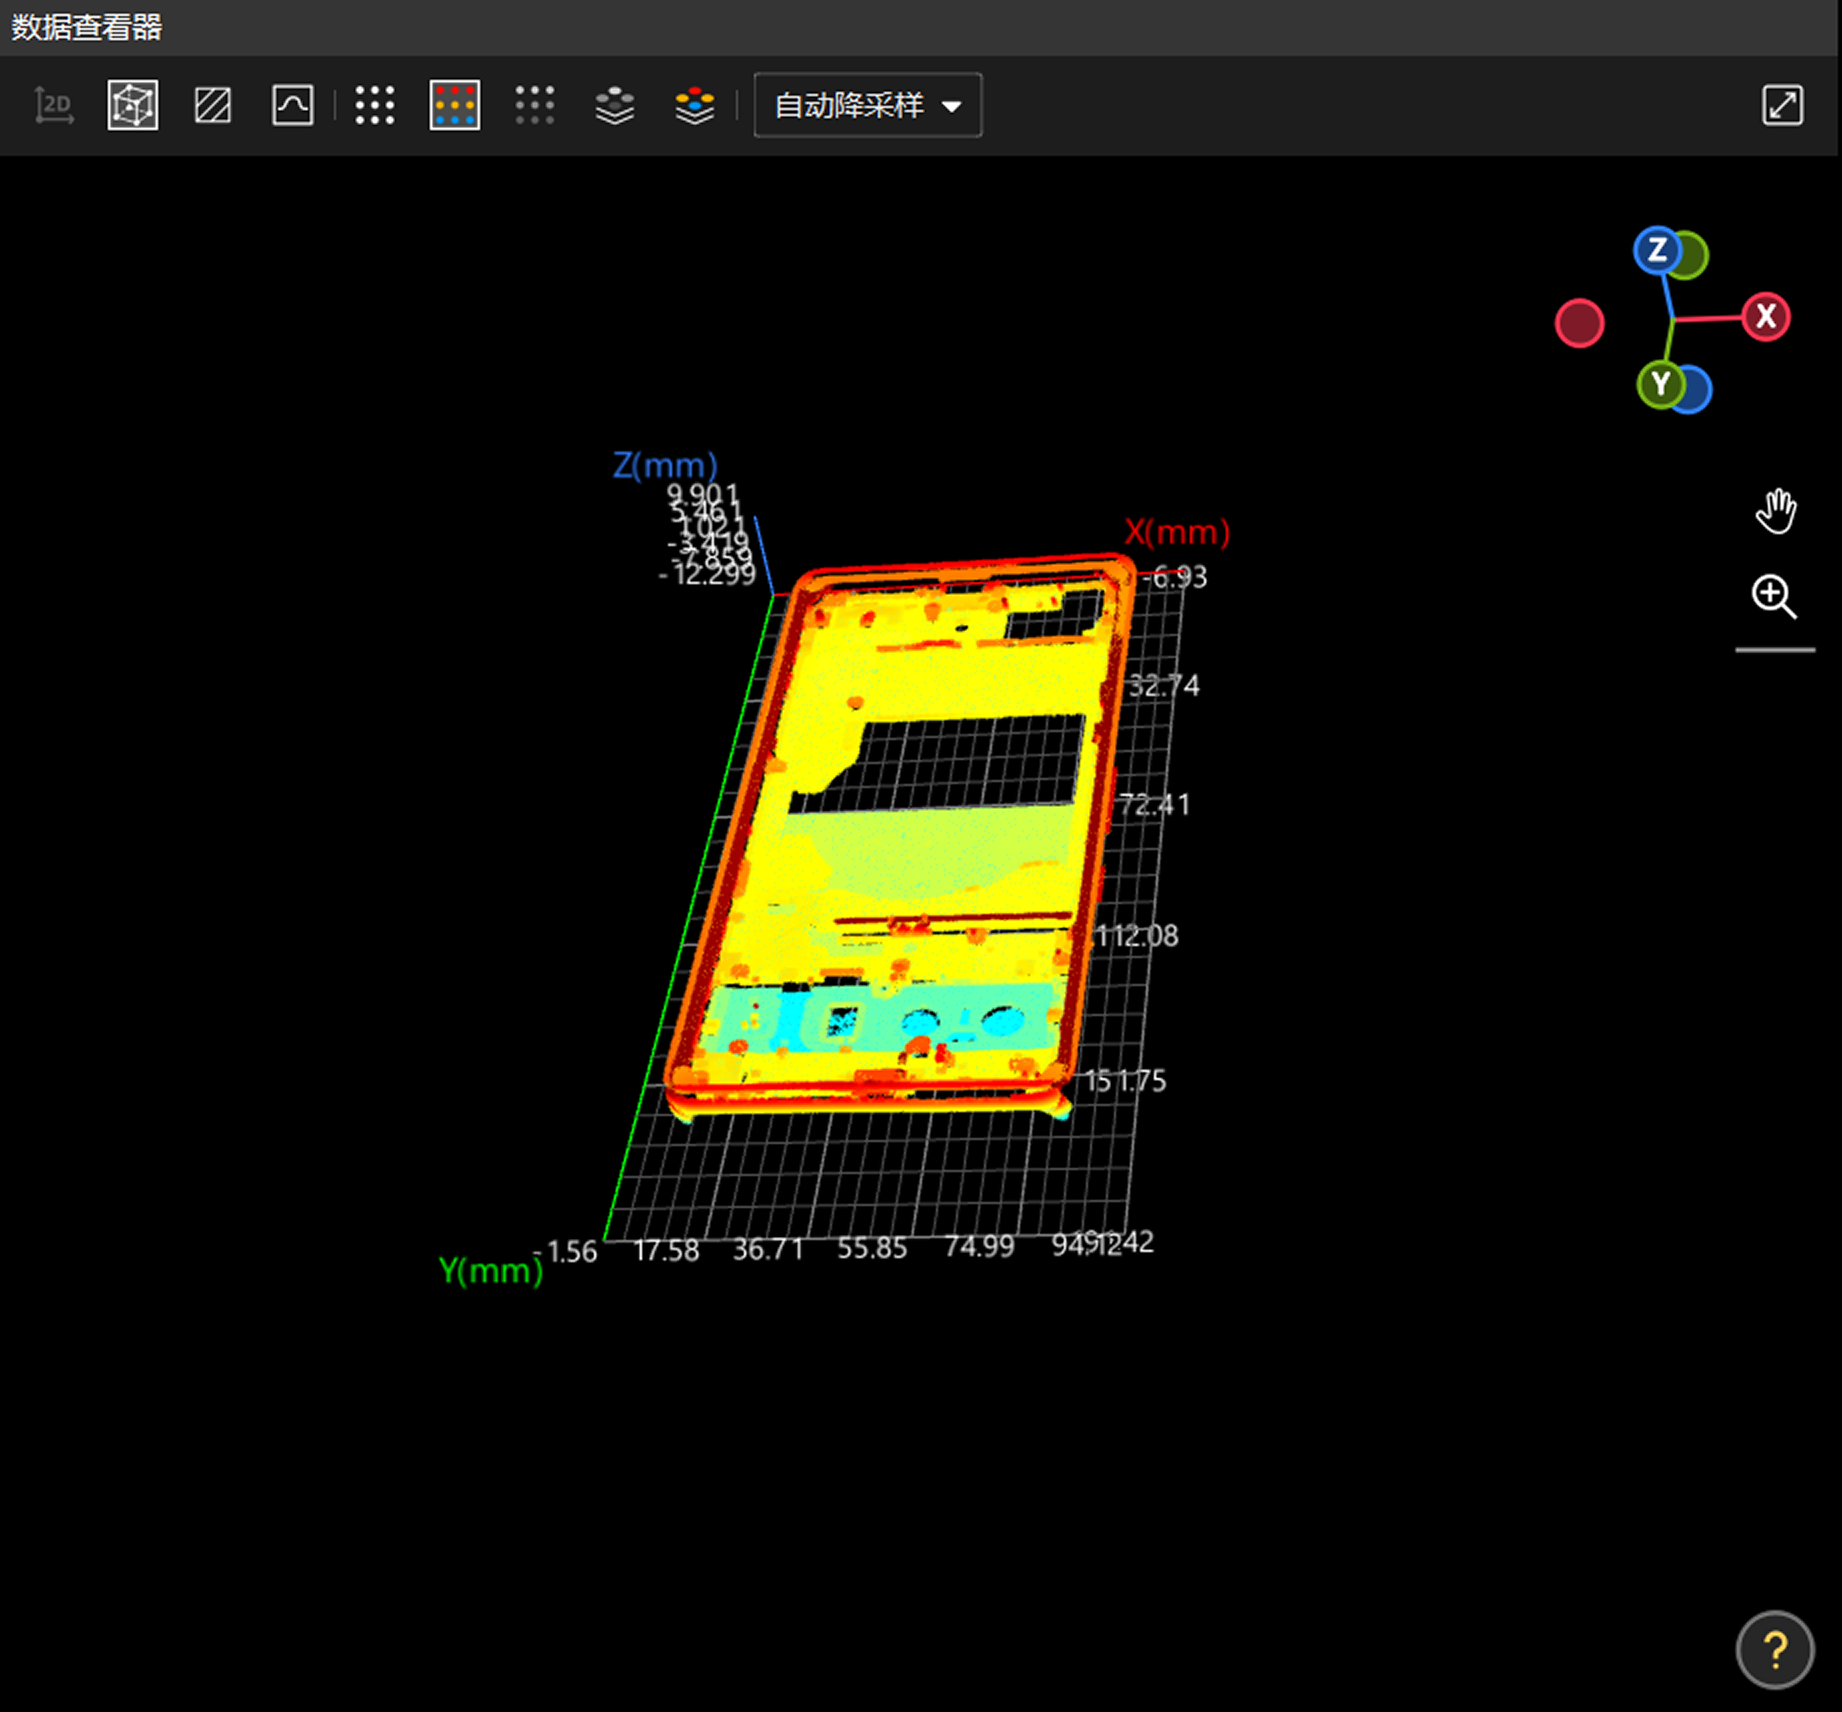Screen dimensions: 1842x1712
Task: Select the zoom-in magnifier tool
Action: point(1774,597)
